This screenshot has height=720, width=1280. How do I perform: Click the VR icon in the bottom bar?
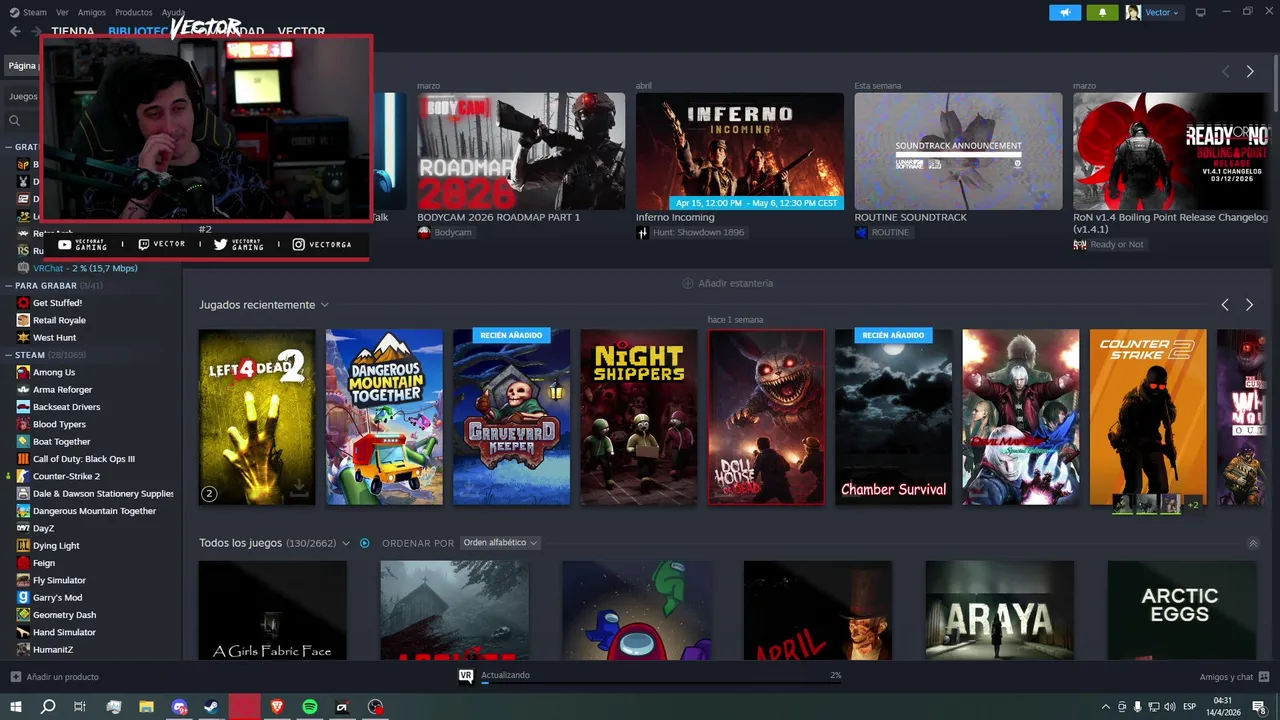coord(465,676)
